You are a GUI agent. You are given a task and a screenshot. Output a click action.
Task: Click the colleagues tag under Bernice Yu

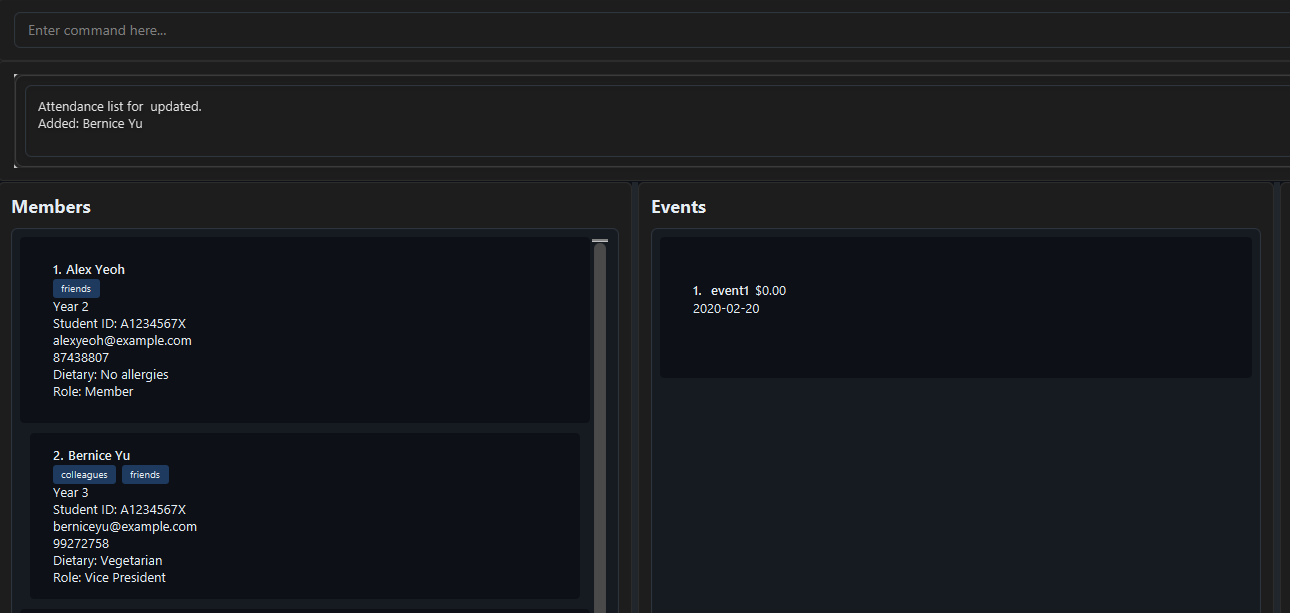pos(84,475)
